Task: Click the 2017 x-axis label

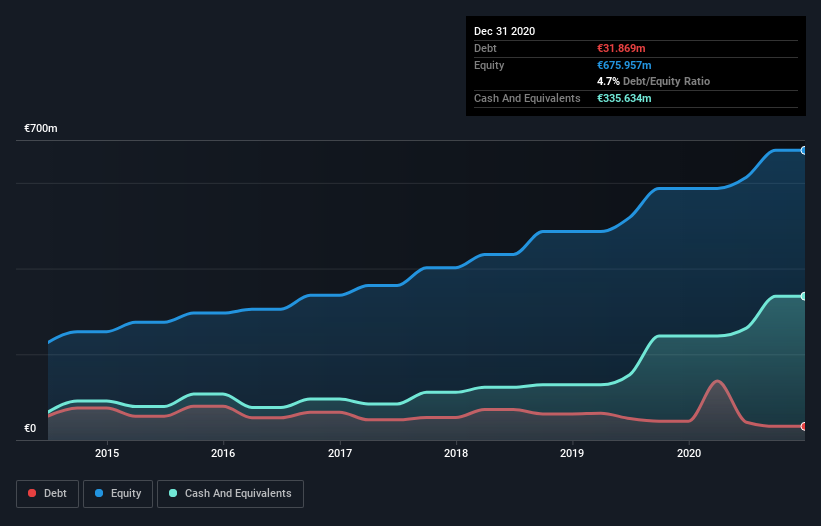Action: [x=340, y=453]
